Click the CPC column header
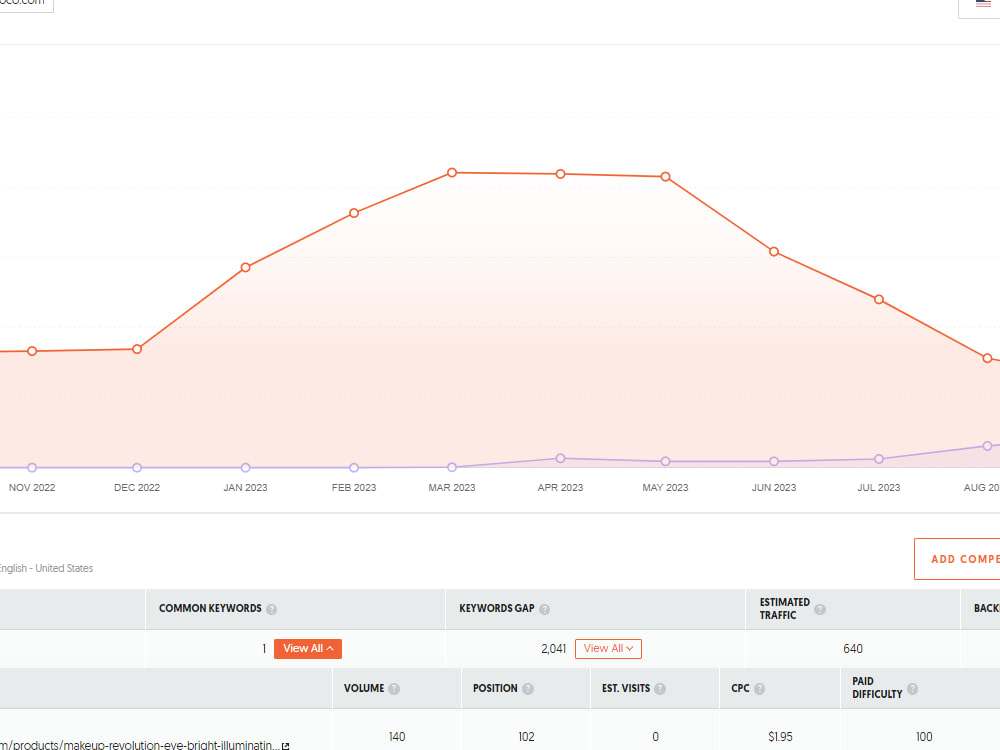This screenshot has width=1000, height=750. pos(740,688)
